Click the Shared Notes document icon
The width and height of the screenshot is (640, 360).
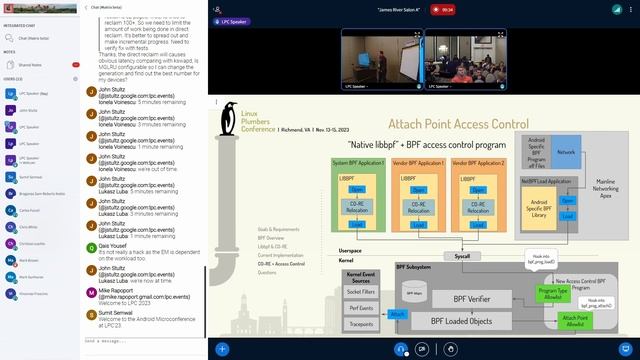(x=10, y=65)
